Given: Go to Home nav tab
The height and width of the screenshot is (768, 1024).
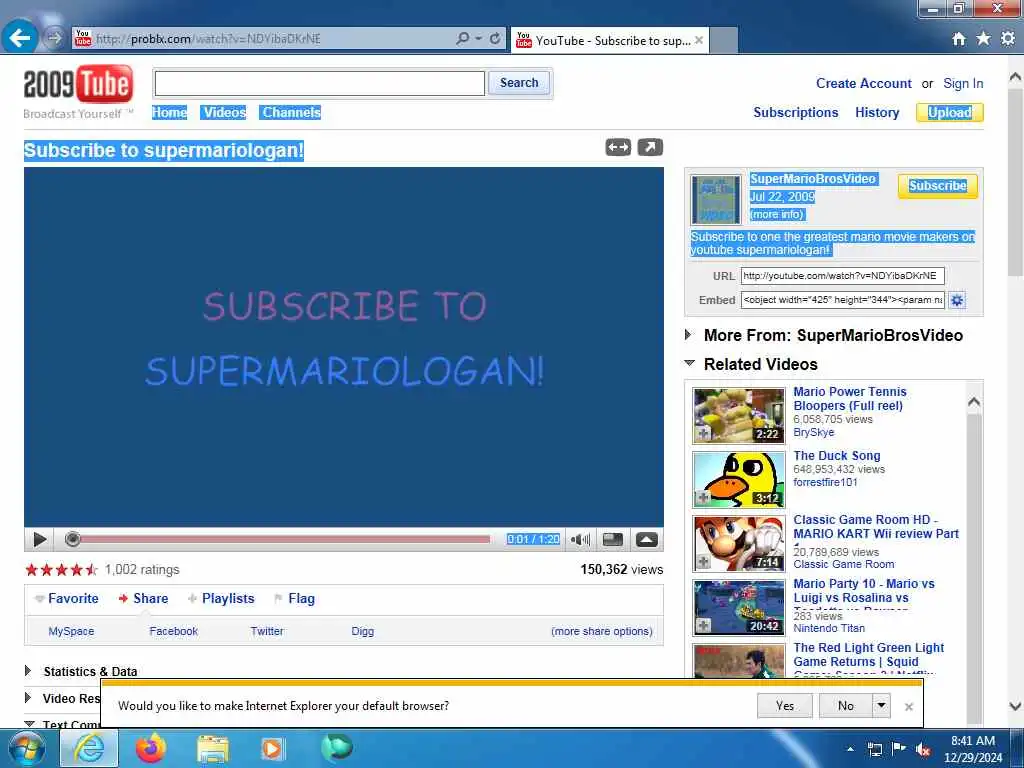Looking at the screenshot, I should [169, 112].
